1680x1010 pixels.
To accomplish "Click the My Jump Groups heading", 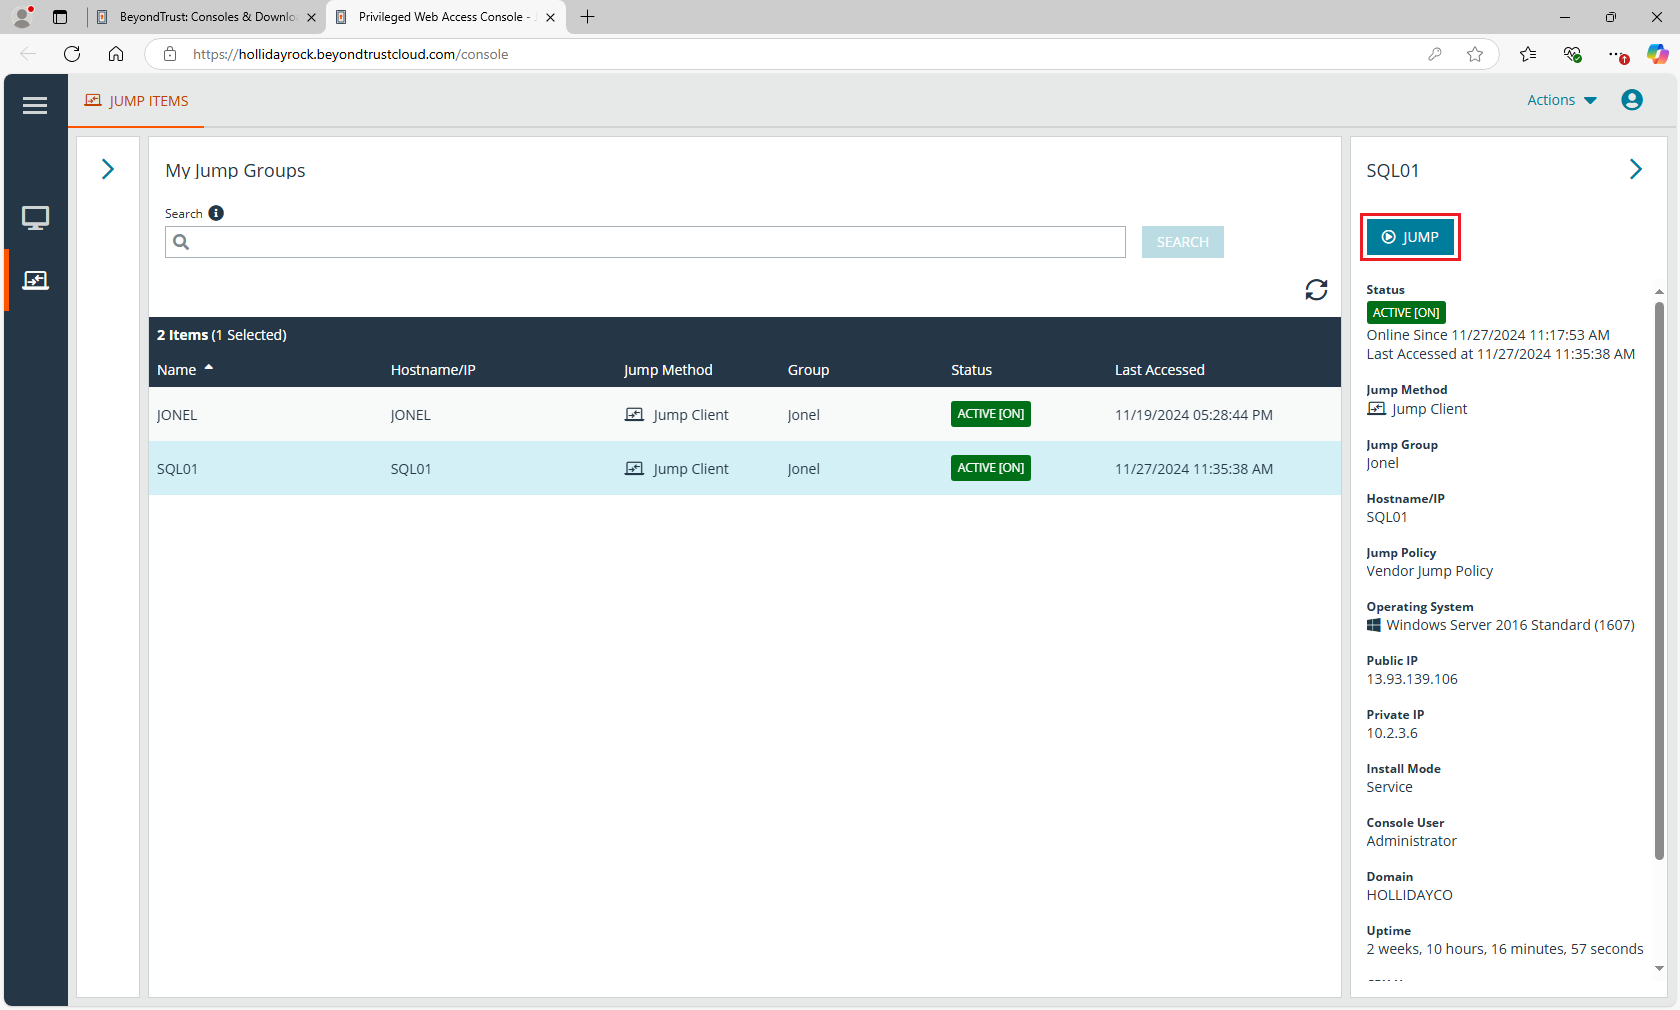I will [235, 170].
